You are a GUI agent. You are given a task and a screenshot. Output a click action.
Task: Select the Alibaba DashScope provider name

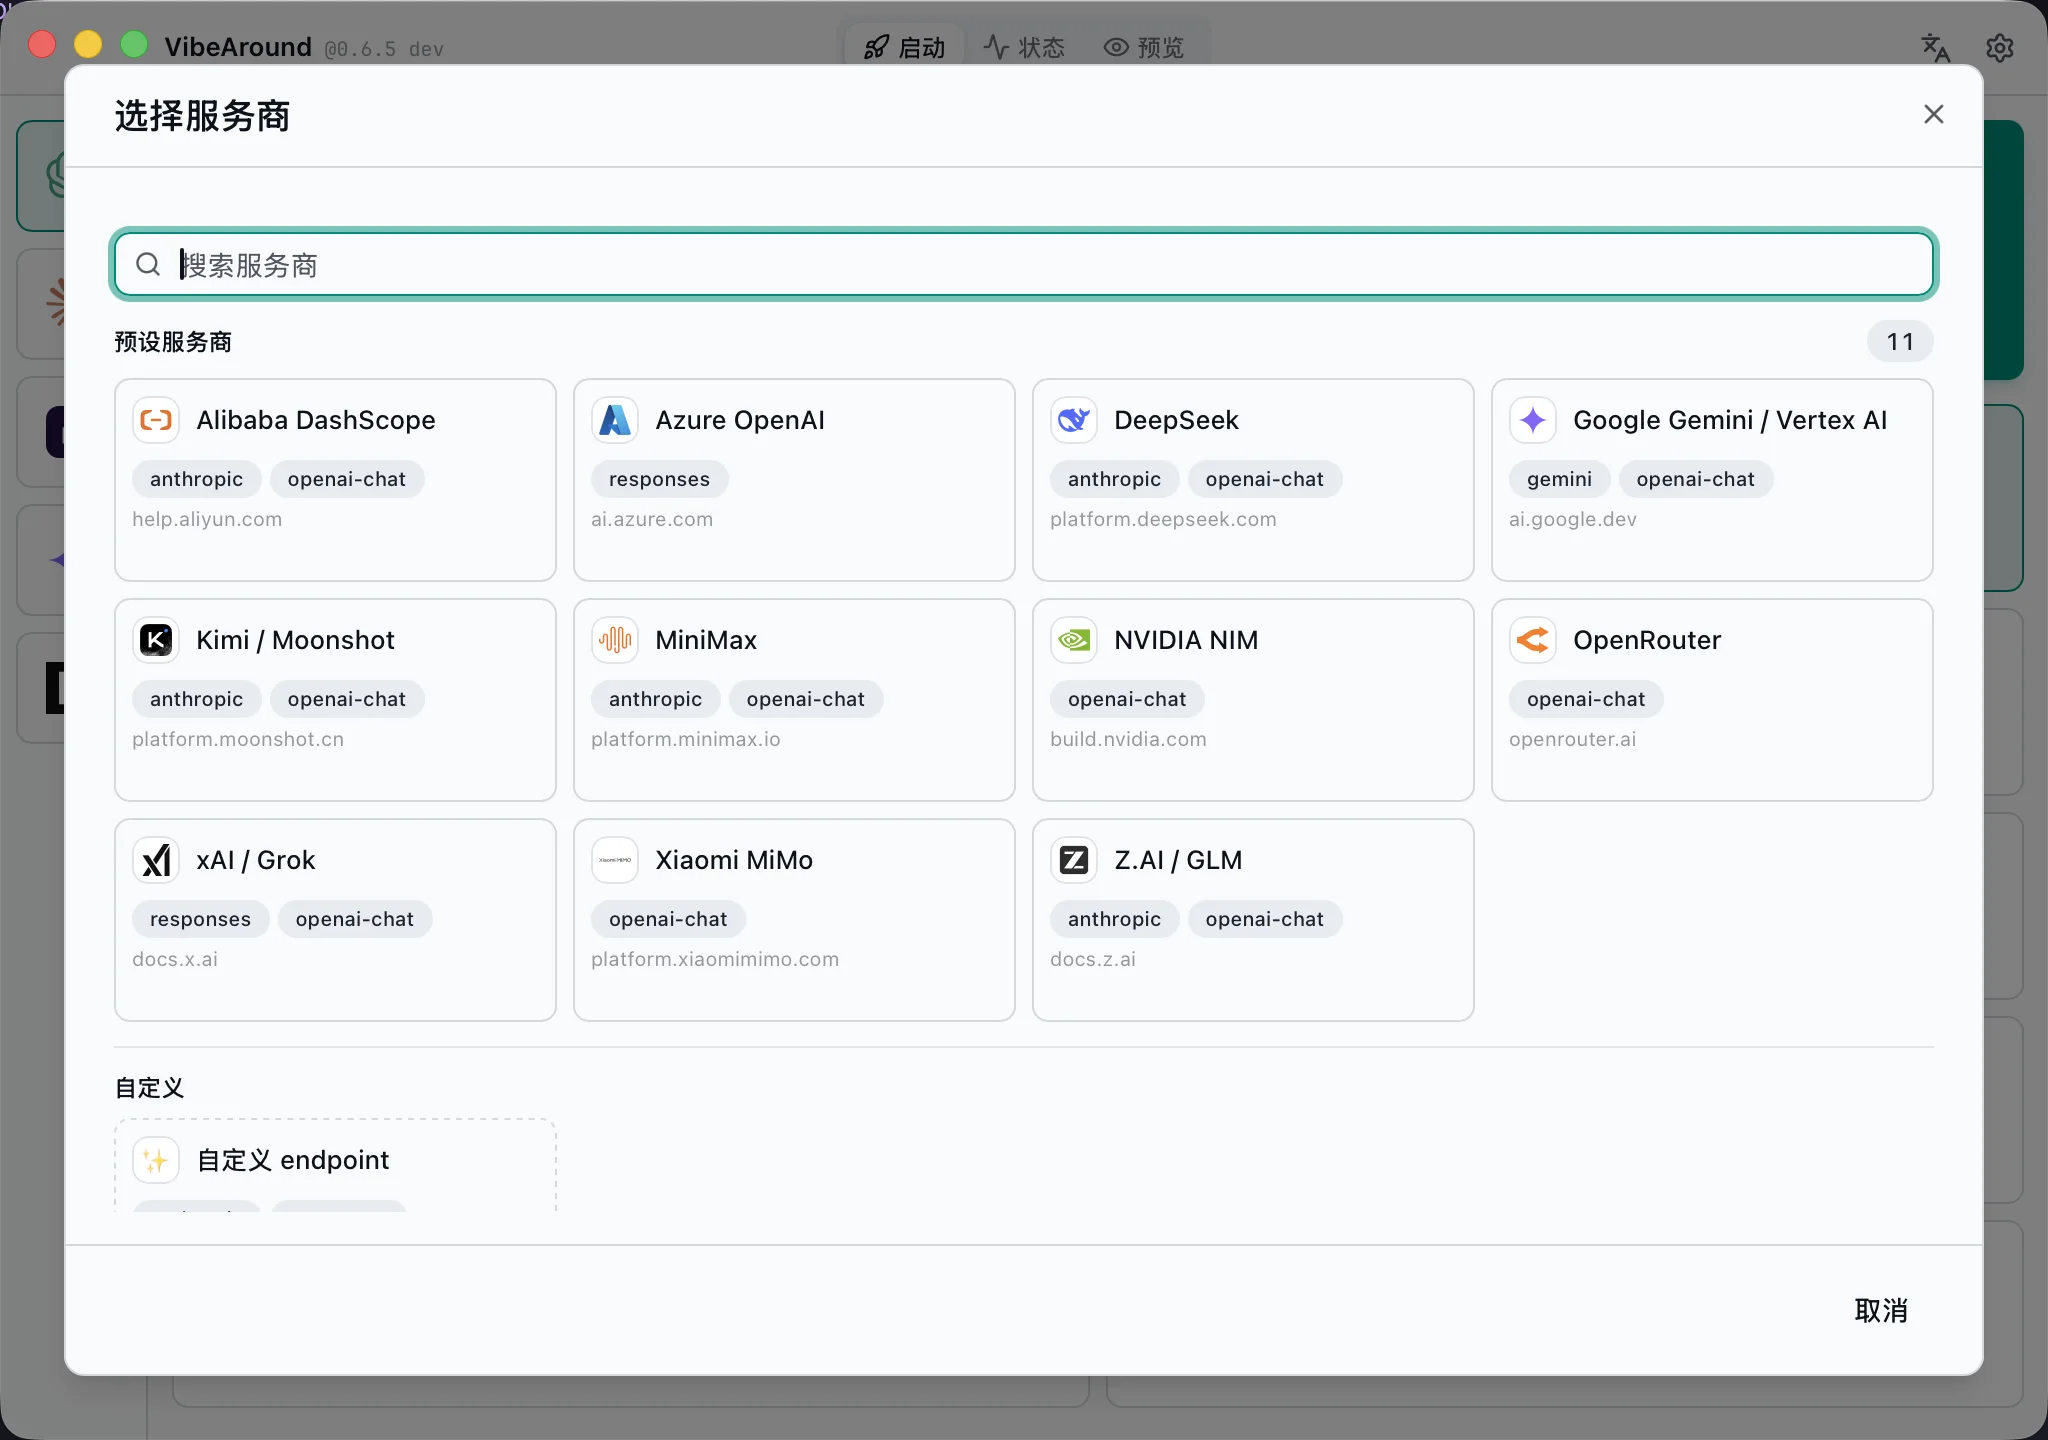(316, 420)
